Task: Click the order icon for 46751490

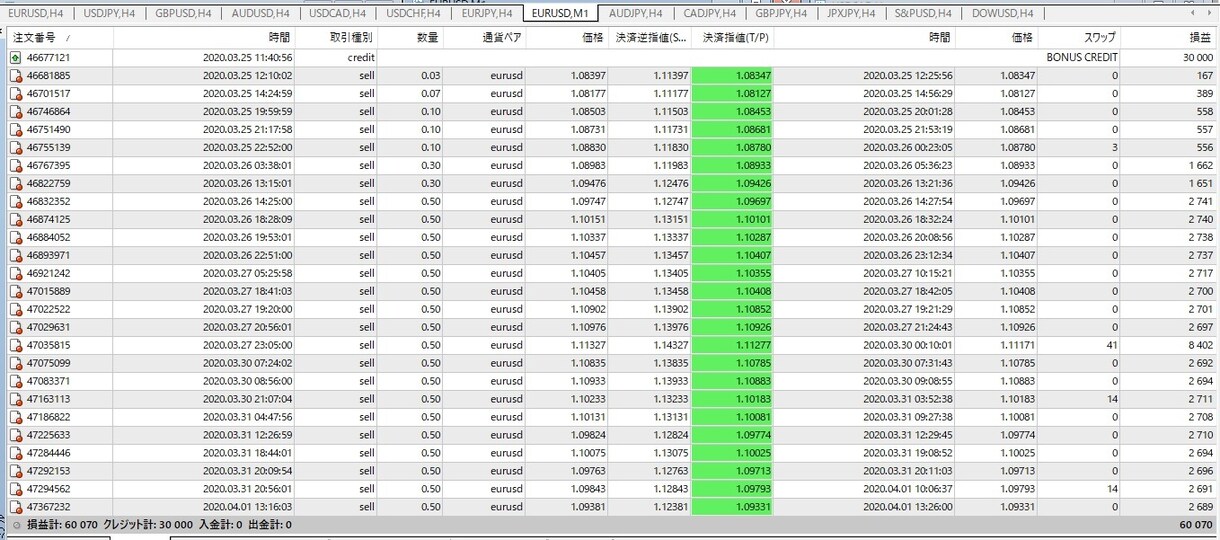Action: pyautogui.click(x=15, y=130)
